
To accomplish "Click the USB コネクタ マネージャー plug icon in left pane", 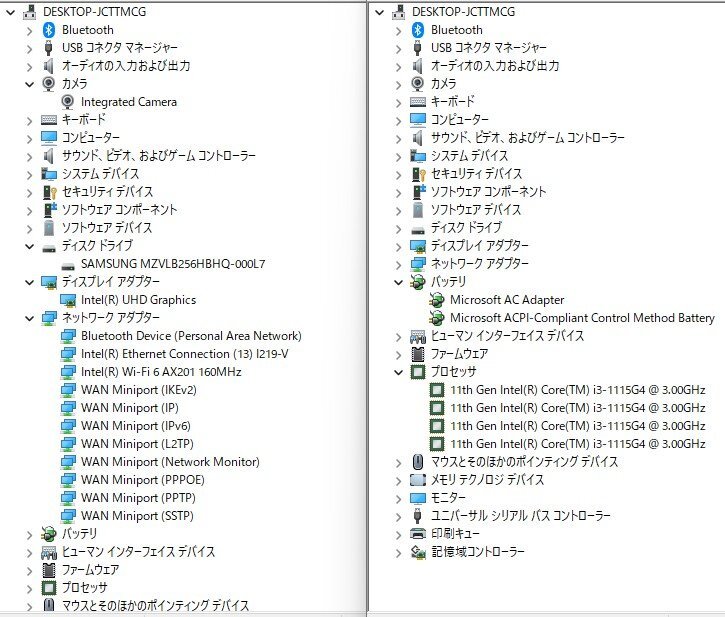I will point(48,48).
